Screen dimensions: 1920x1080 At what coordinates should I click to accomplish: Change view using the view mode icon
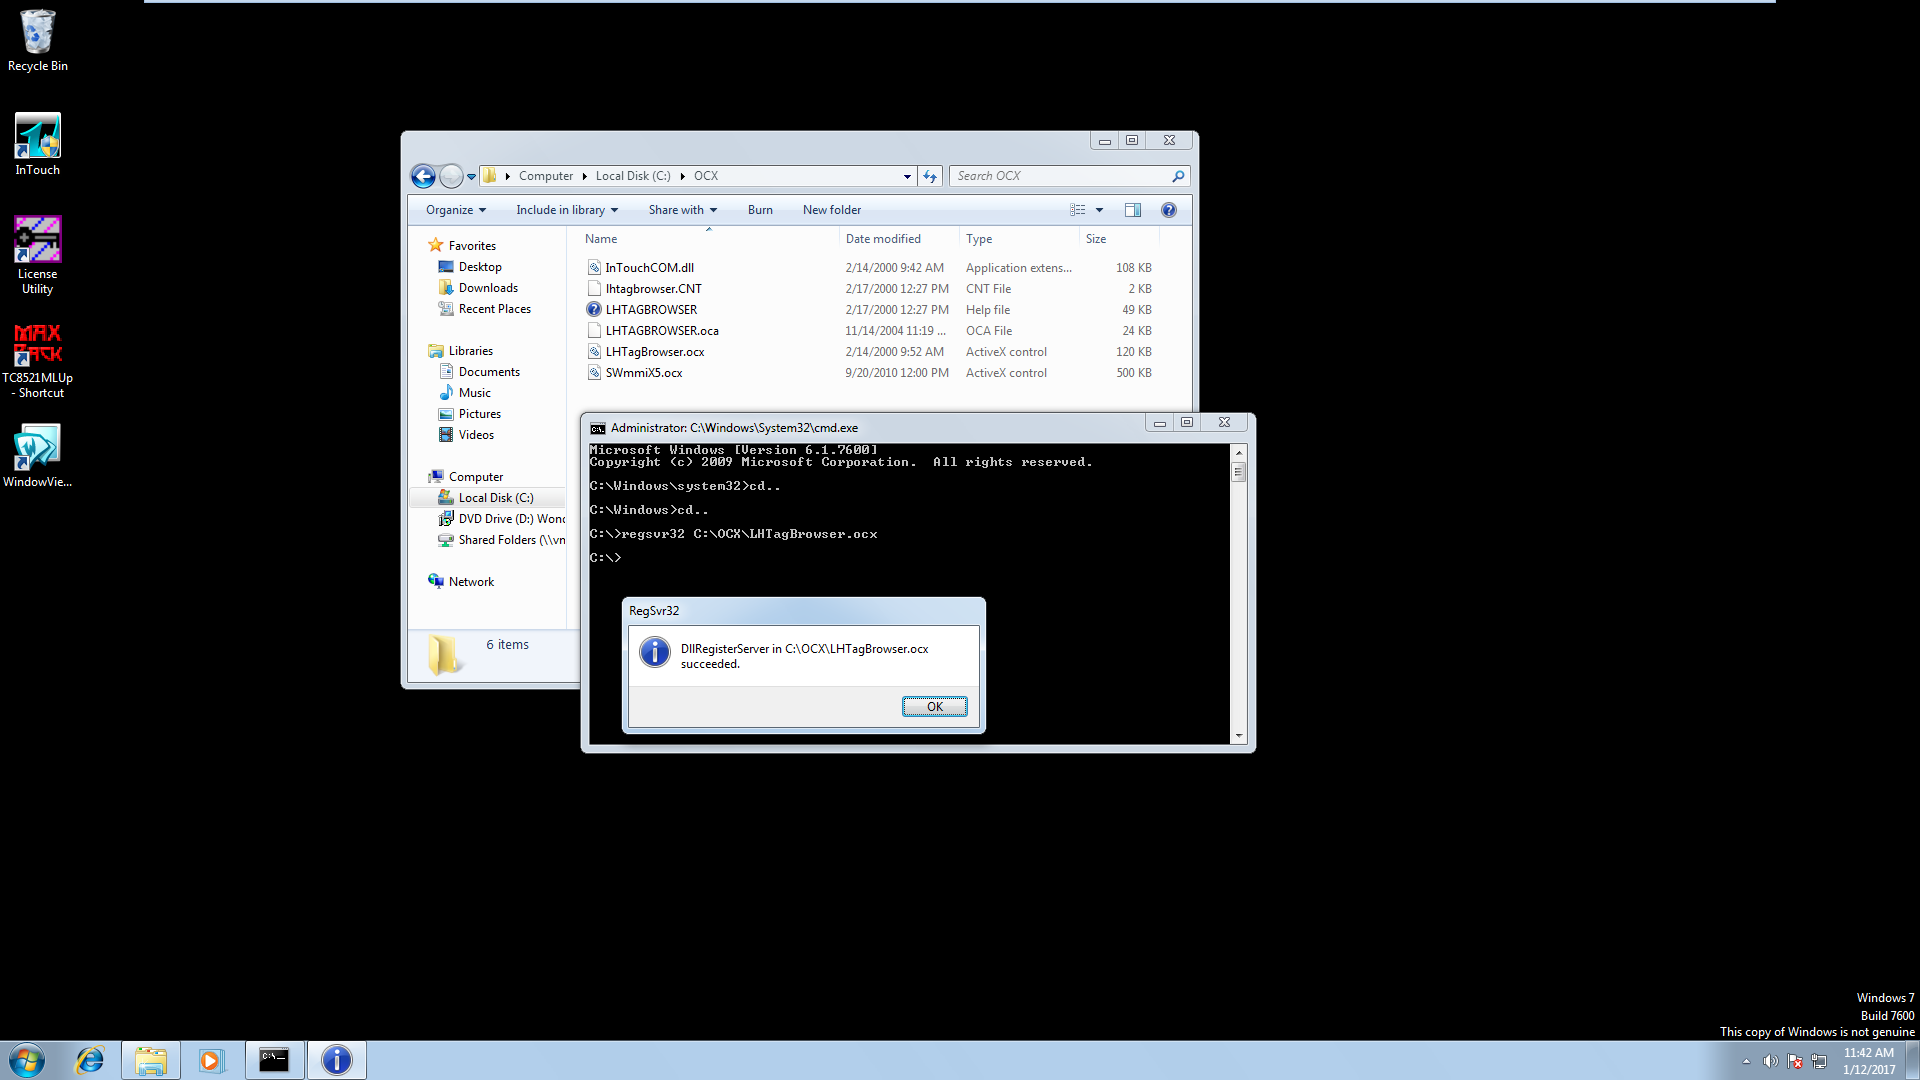click(1077, 210)
